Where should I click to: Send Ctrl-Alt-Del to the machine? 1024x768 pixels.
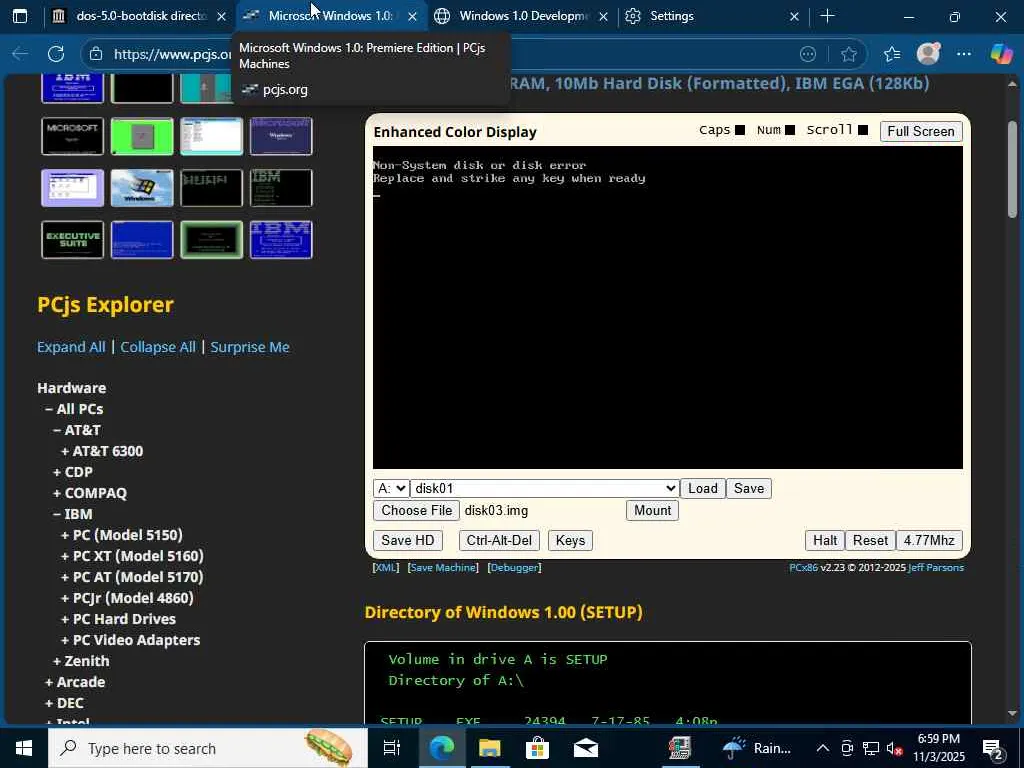pyautogui.click(x=499, y=540)
